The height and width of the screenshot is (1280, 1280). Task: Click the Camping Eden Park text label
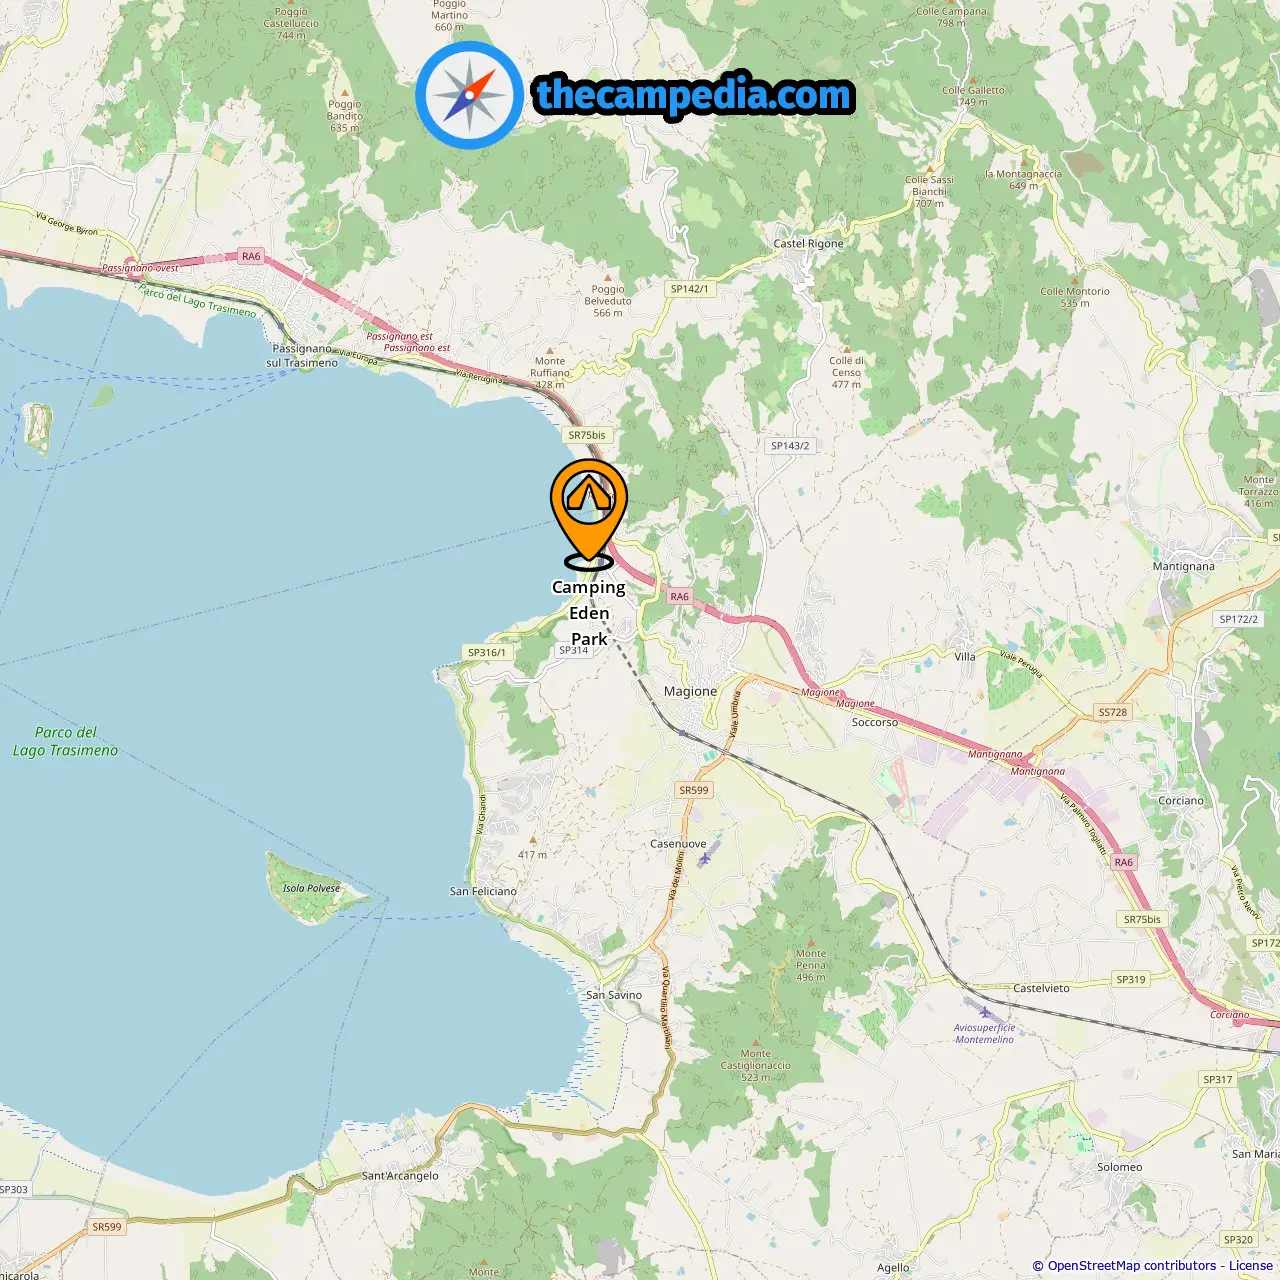[589, 613]
